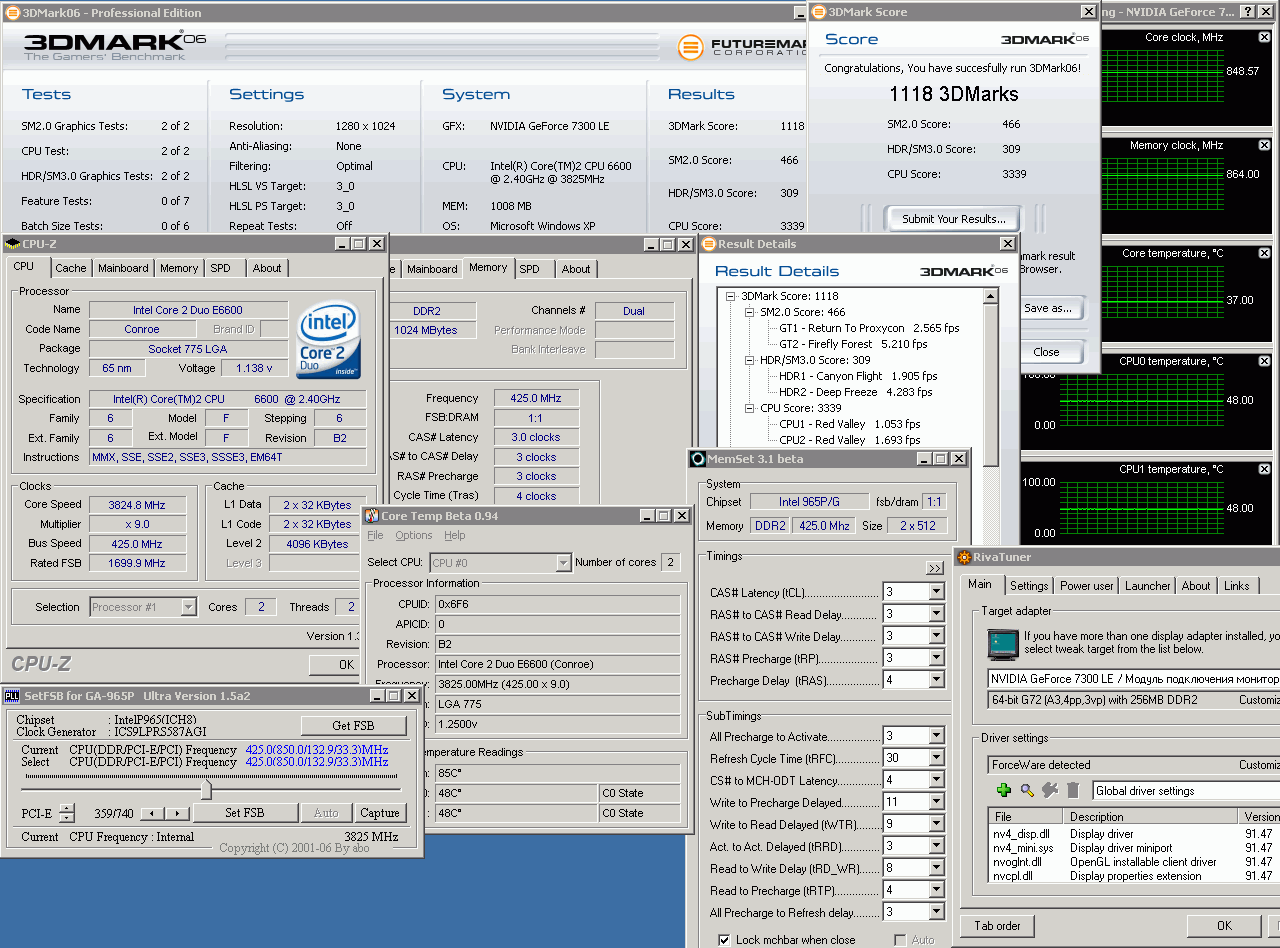Click the right arrow button in SetFSB
This screenshot has height=948, width=1280.
coord(177,813)
